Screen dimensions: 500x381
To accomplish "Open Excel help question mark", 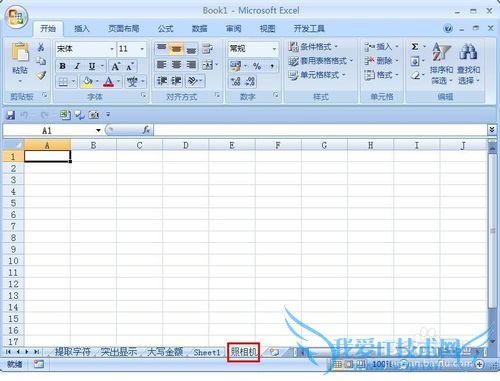I will tap(448, 29).
